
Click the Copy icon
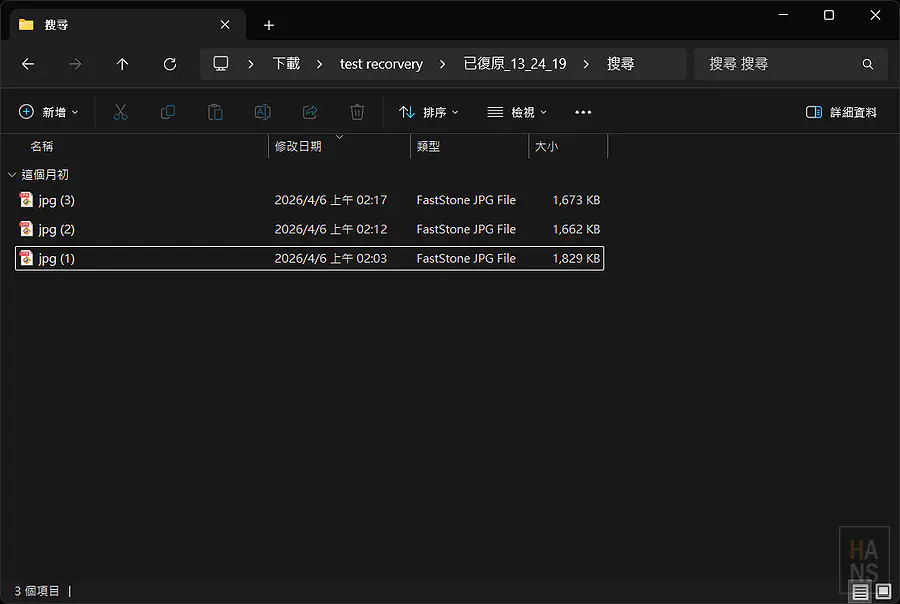[x=167, y=112]
